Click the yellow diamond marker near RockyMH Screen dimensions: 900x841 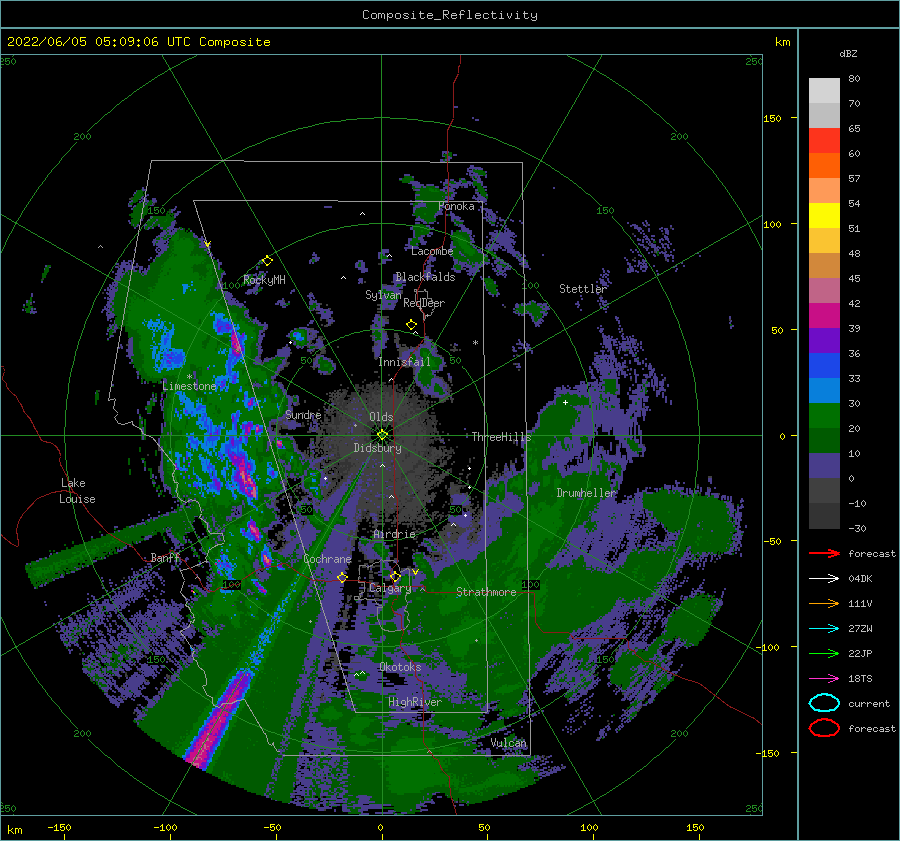[267, 261]
